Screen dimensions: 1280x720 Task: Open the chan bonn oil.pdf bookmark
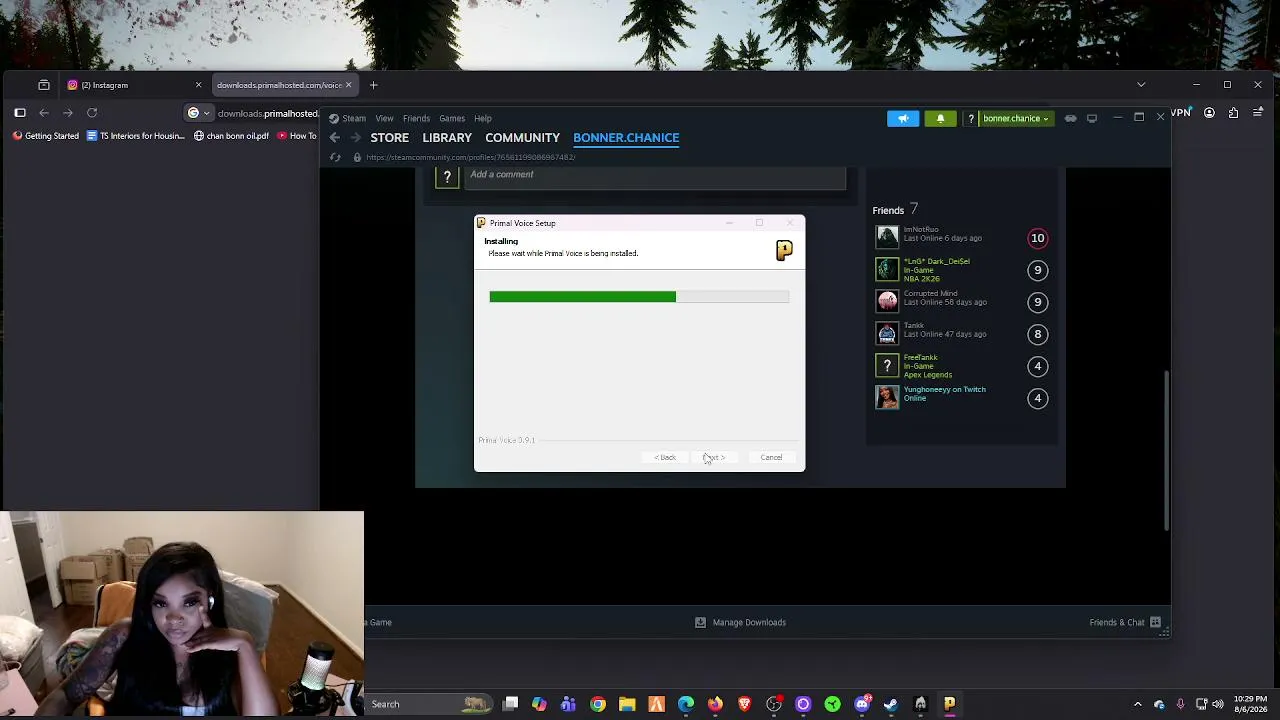(x=231, y=136)
